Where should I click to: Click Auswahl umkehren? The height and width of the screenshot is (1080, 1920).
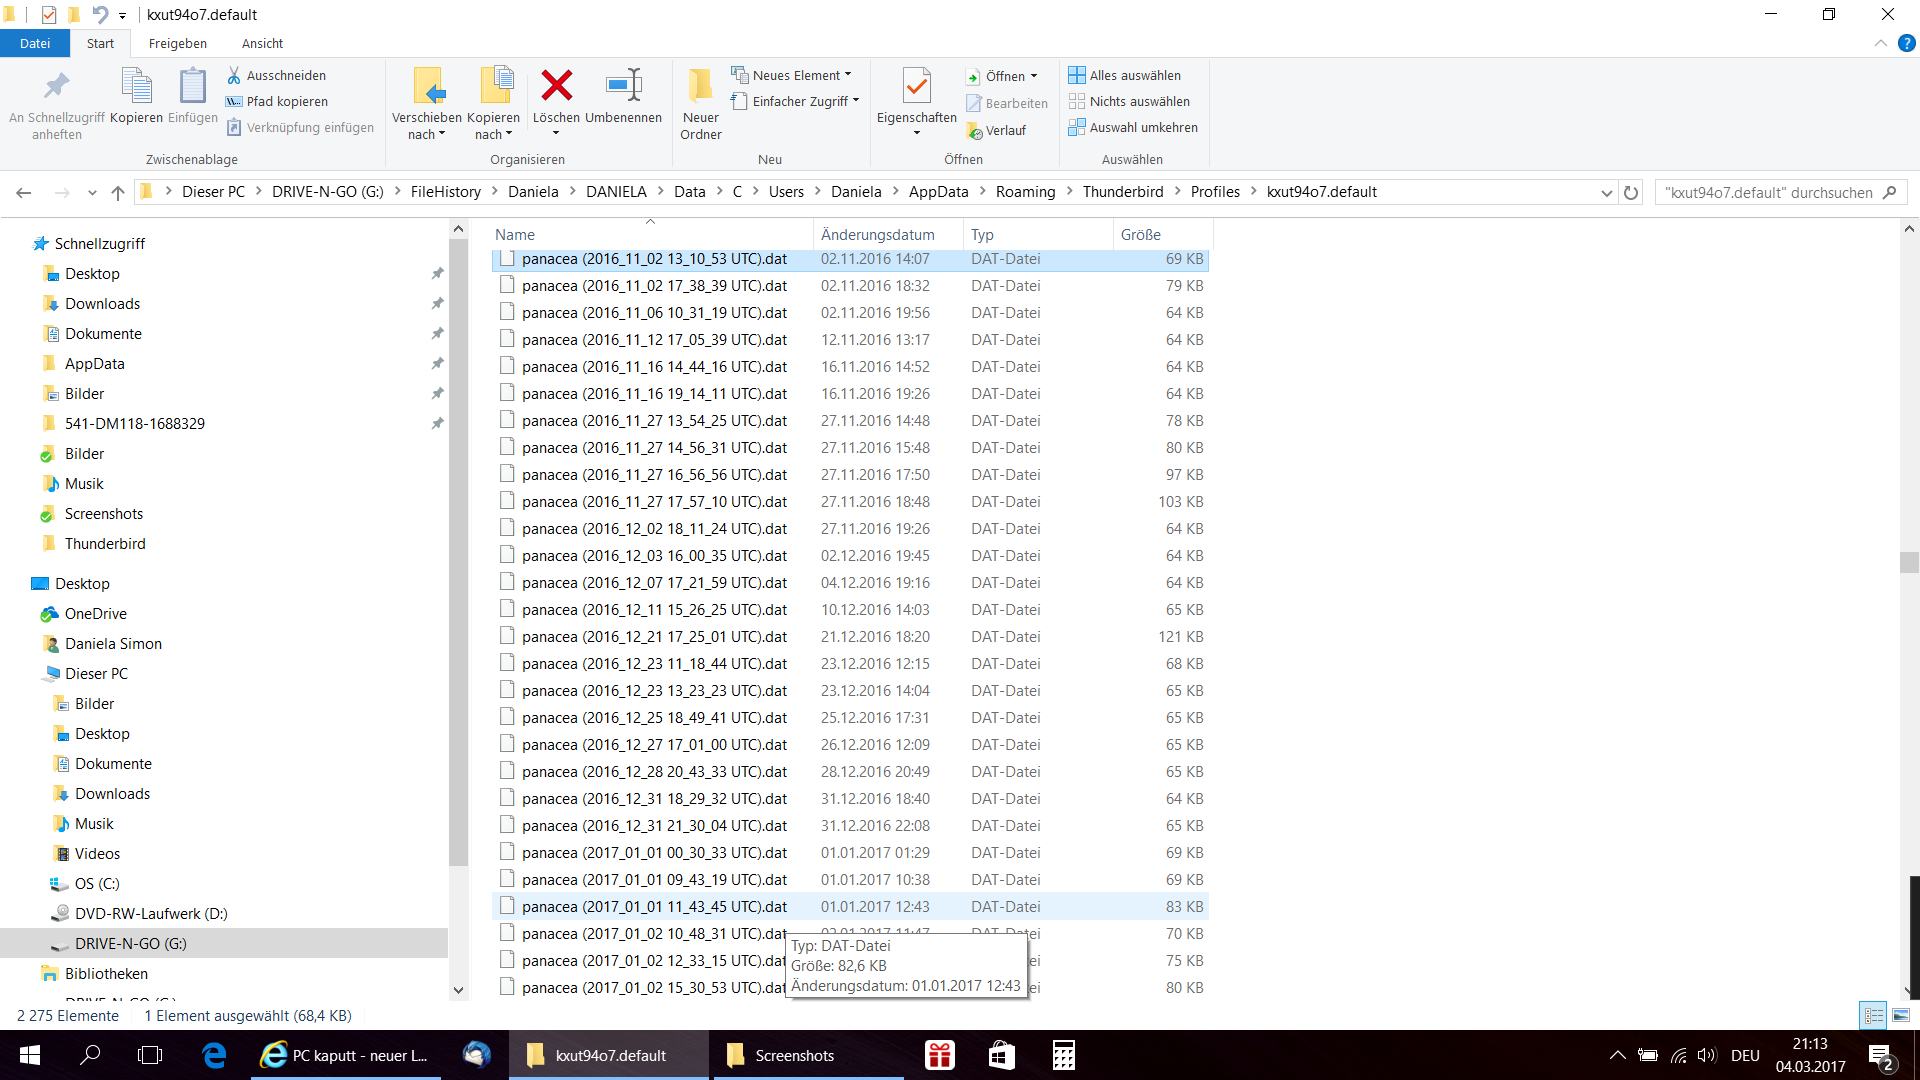click(1133, 127)
